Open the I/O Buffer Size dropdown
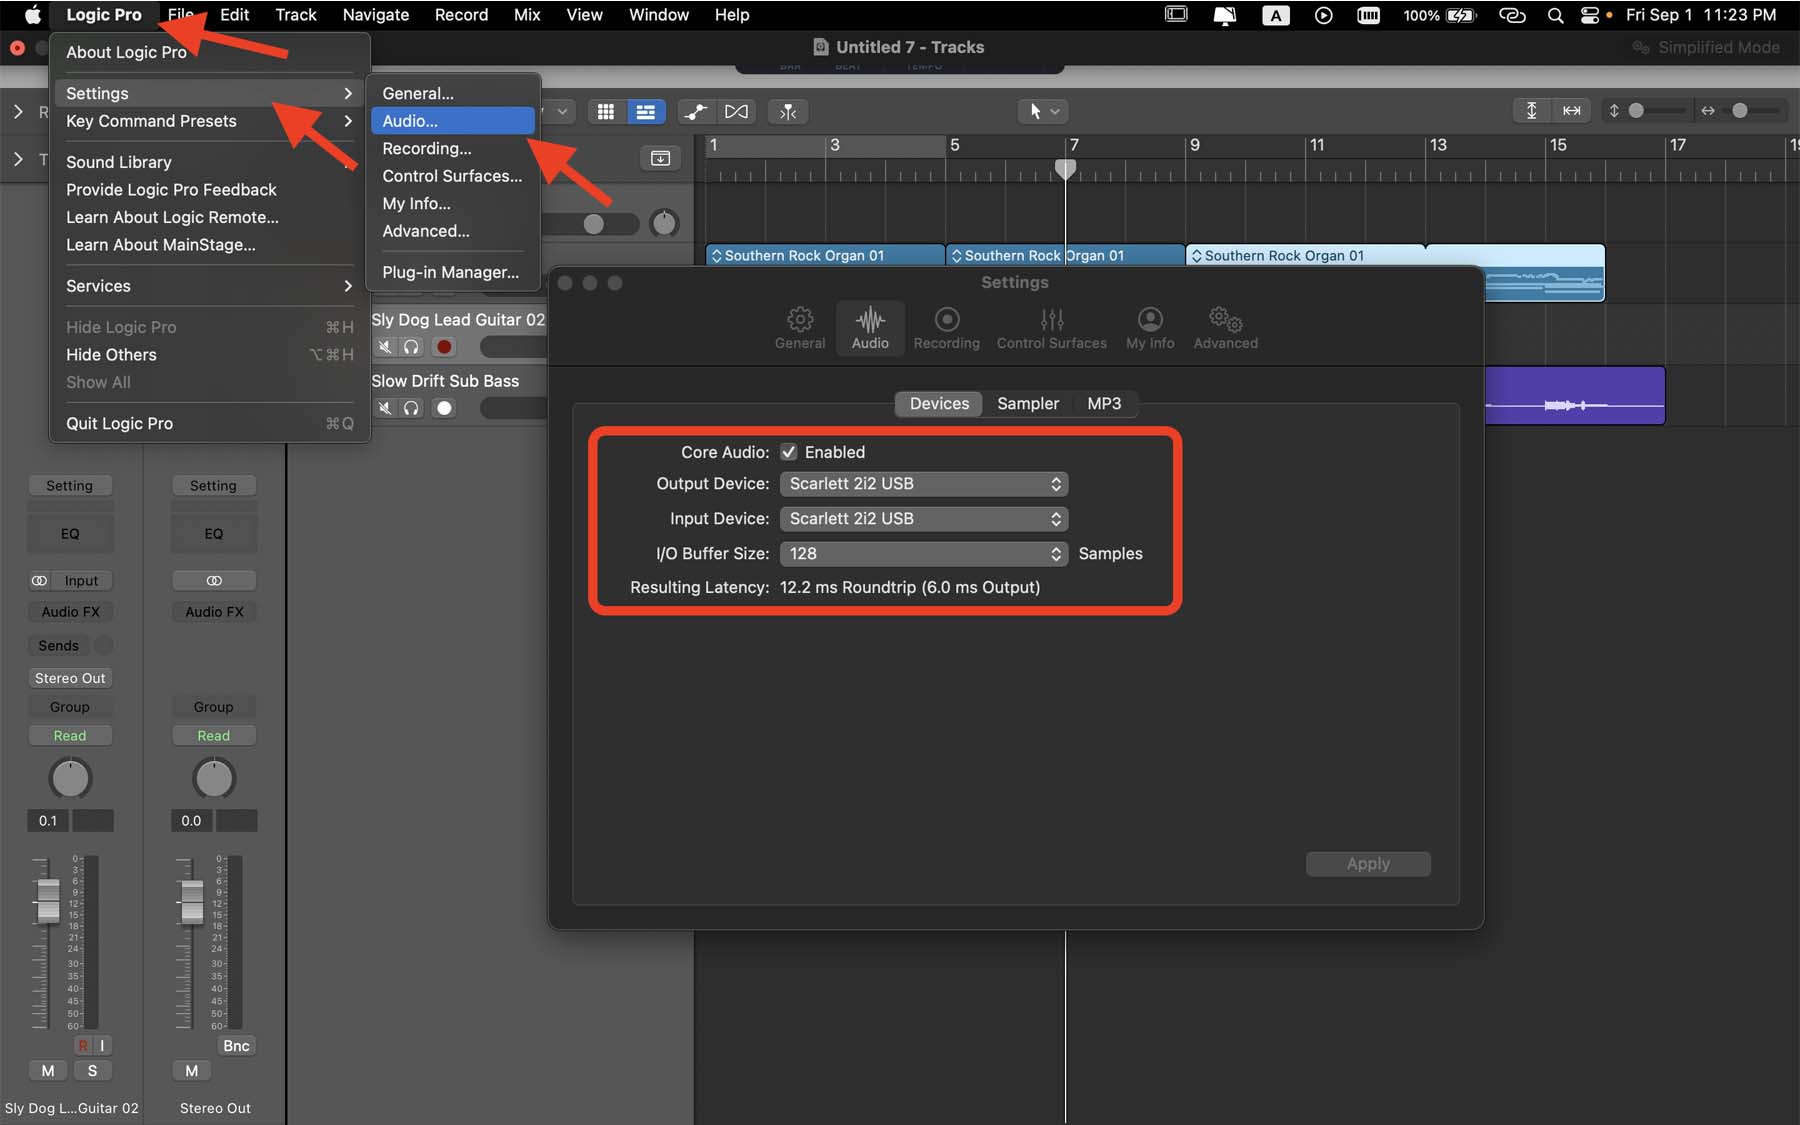 click(x=924, y=554)
